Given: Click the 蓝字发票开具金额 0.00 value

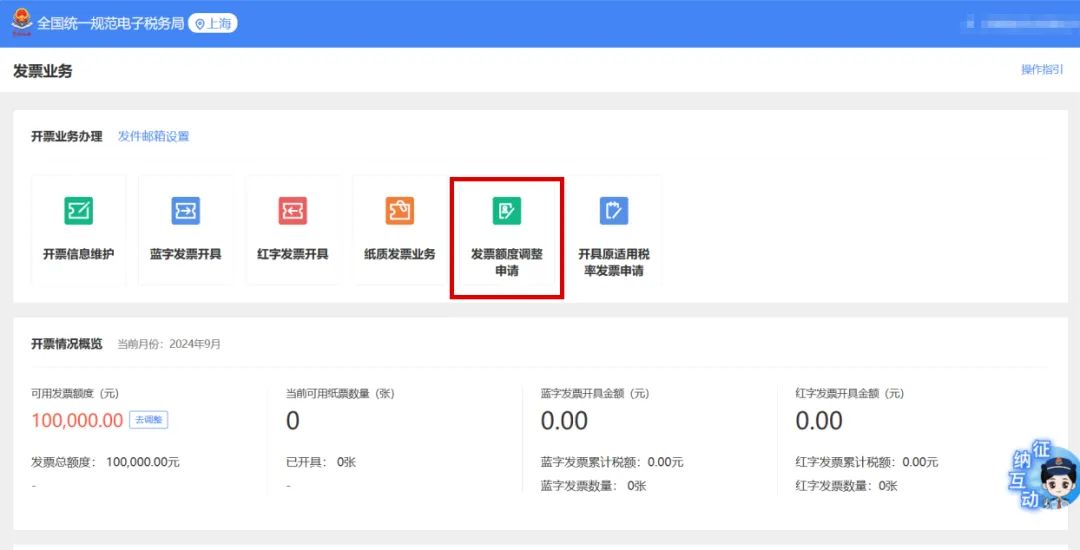Looking at the screenshot, I should point(564,421).
